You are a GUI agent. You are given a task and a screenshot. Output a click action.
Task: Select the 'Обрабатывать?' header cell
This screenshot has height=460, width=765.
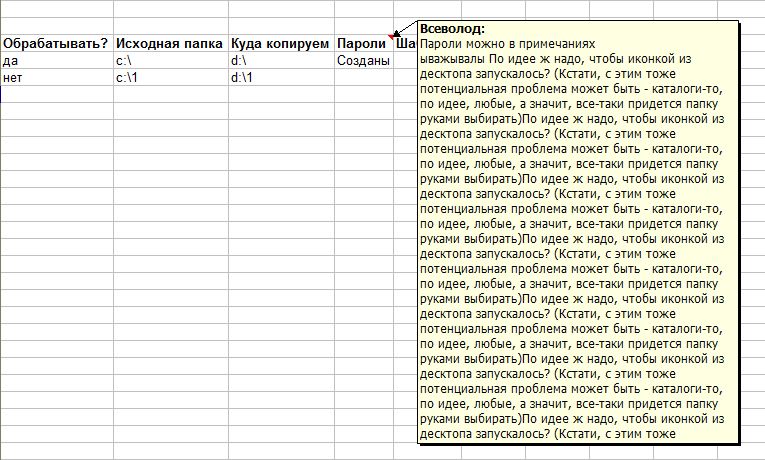click(x=57, y=43)
